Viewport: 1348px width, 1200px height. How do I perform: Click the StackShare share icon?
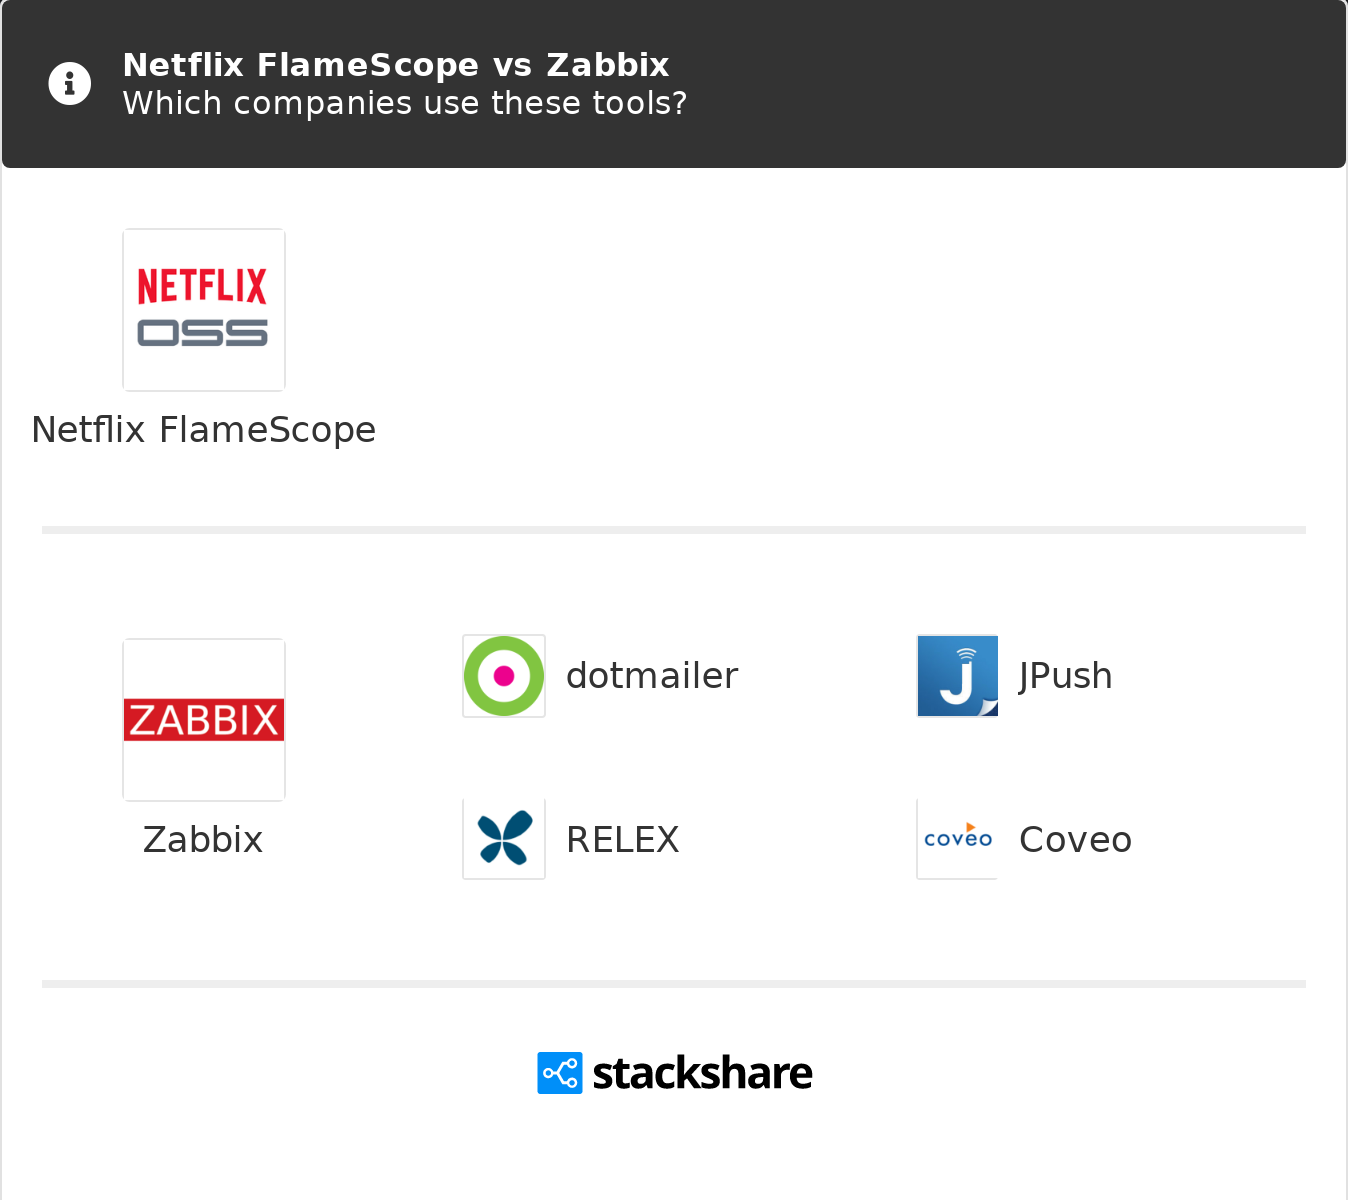[x=560, y=1073]
